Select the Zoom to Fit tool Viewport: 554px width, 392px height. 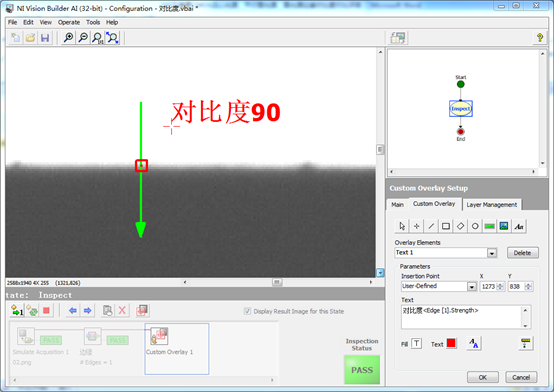[x=112, y=37]
